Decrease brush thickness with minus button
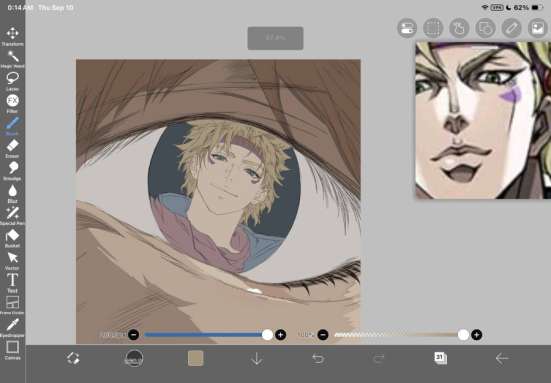This screenshot has height=383, width=551. point(134,335)
